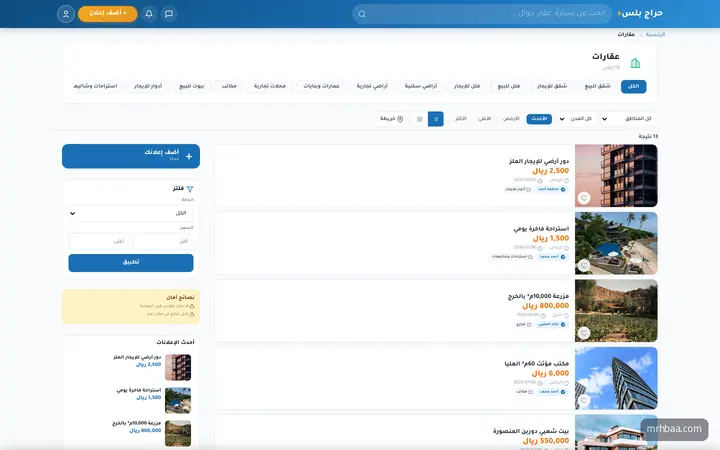Sort by الأعلى highest price

click(485, 119)
